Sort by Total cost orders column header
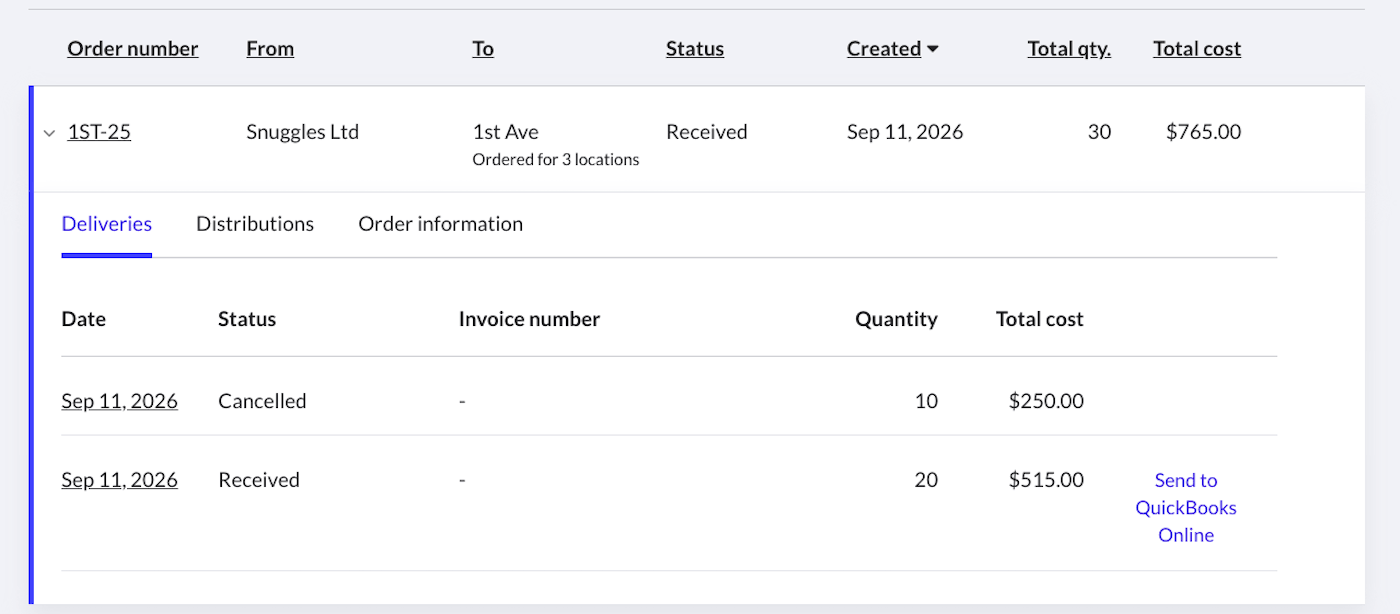The image size is (1400, 614). (x=1197, y=49)
